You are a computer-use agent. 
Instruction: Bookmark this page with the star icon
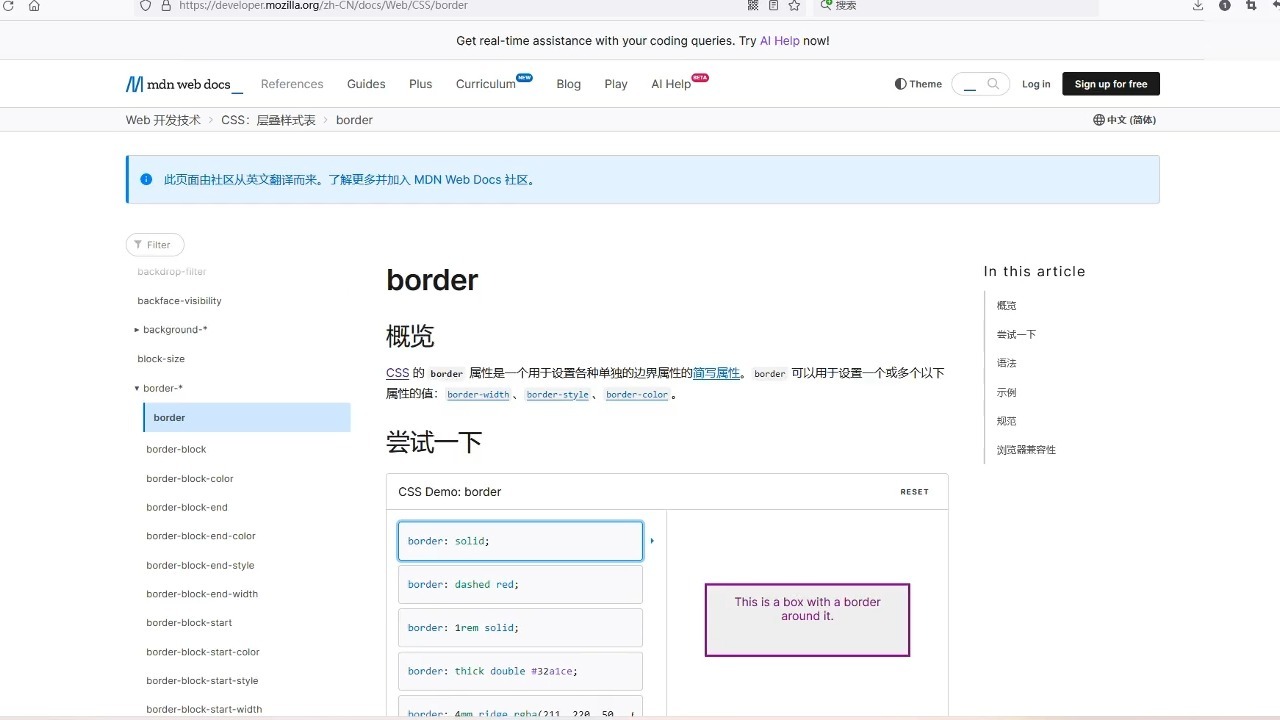[794, 6]
